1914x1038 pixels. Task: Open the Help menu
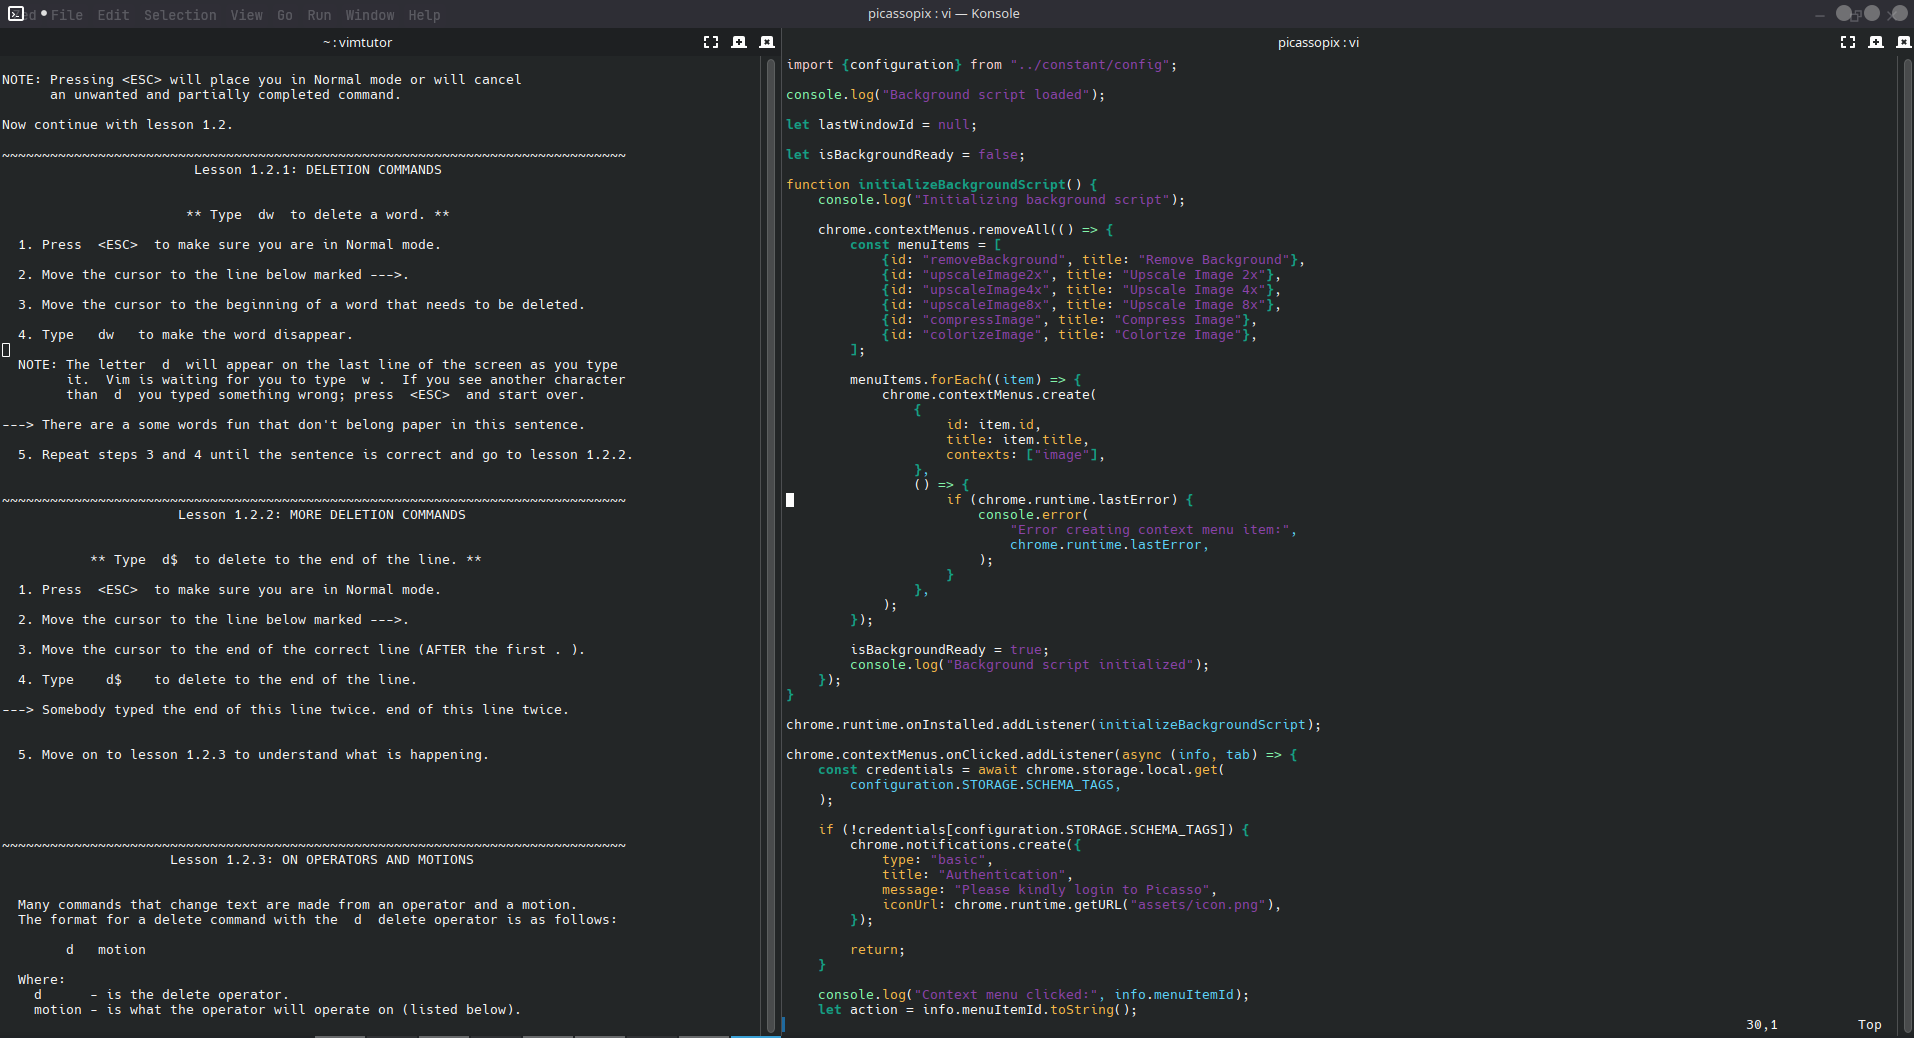tap(424, 15)
